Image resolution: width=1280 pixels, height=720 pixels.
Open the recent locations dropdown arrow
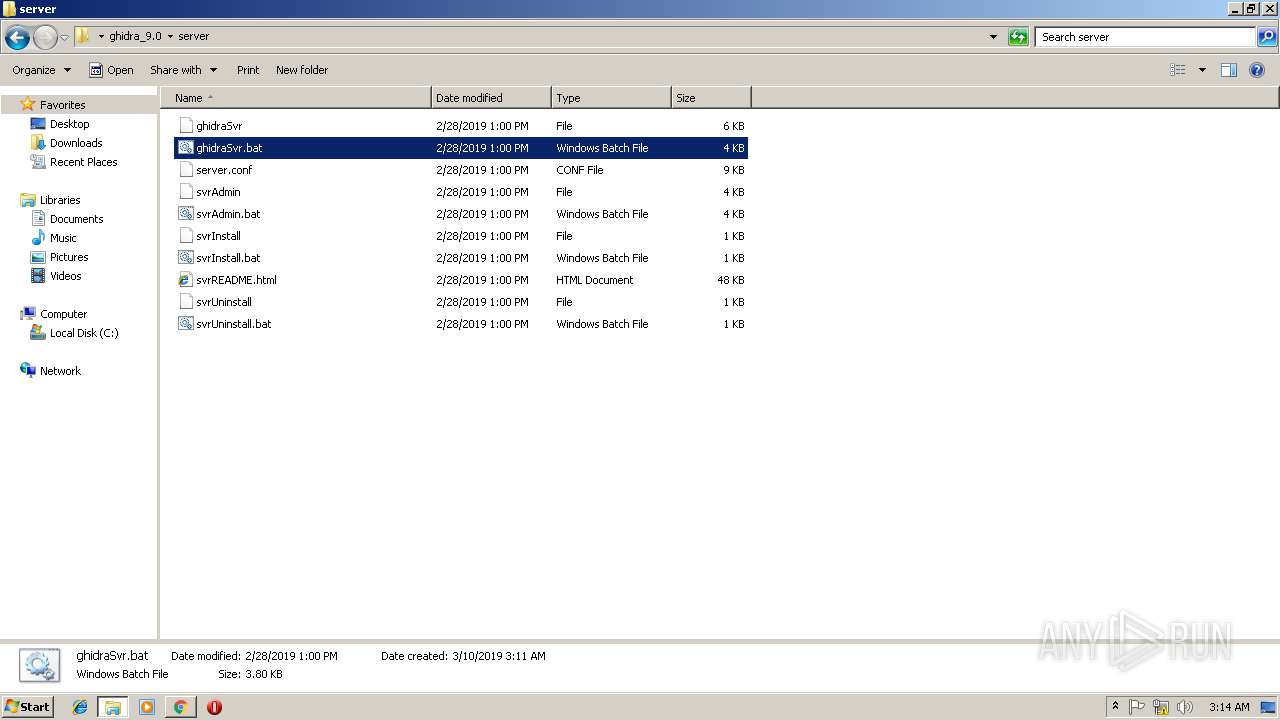coord(64,37)
